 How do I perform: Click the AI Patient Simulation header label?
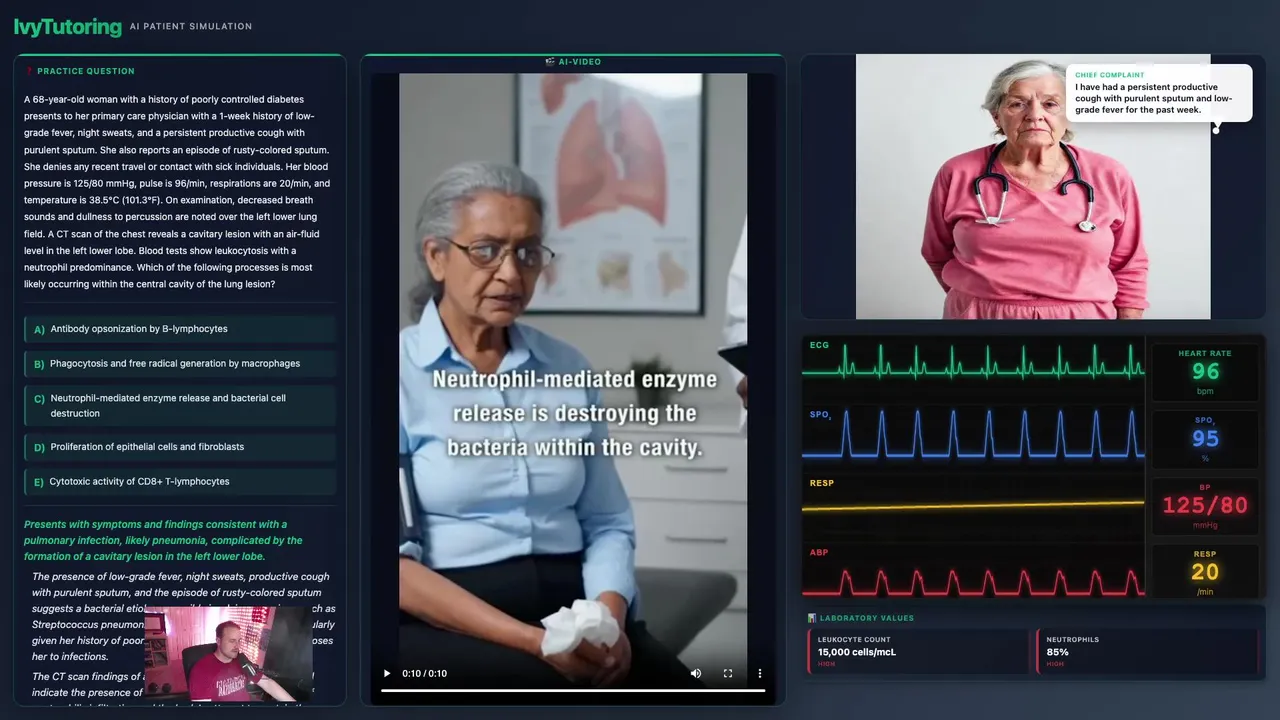191,27
